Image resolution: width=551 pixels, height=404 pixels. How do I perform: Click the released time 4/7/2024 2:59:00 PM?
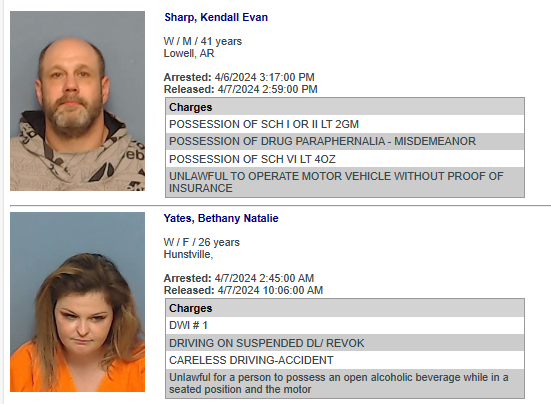coord(267,89)
